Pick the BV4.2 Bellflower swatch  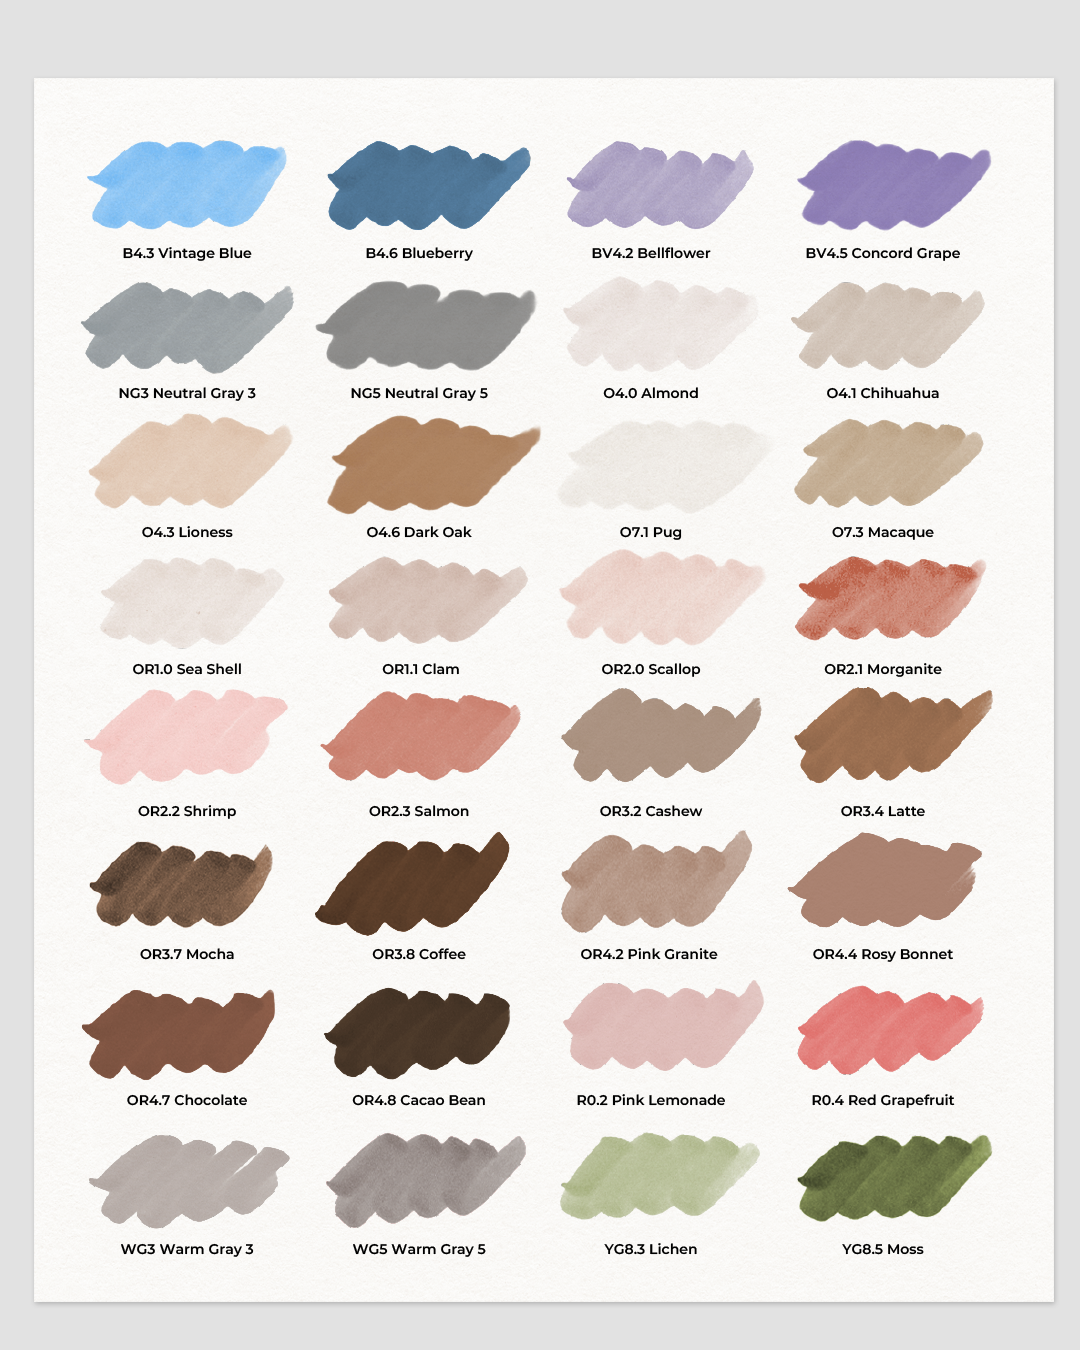click(660, 185)
